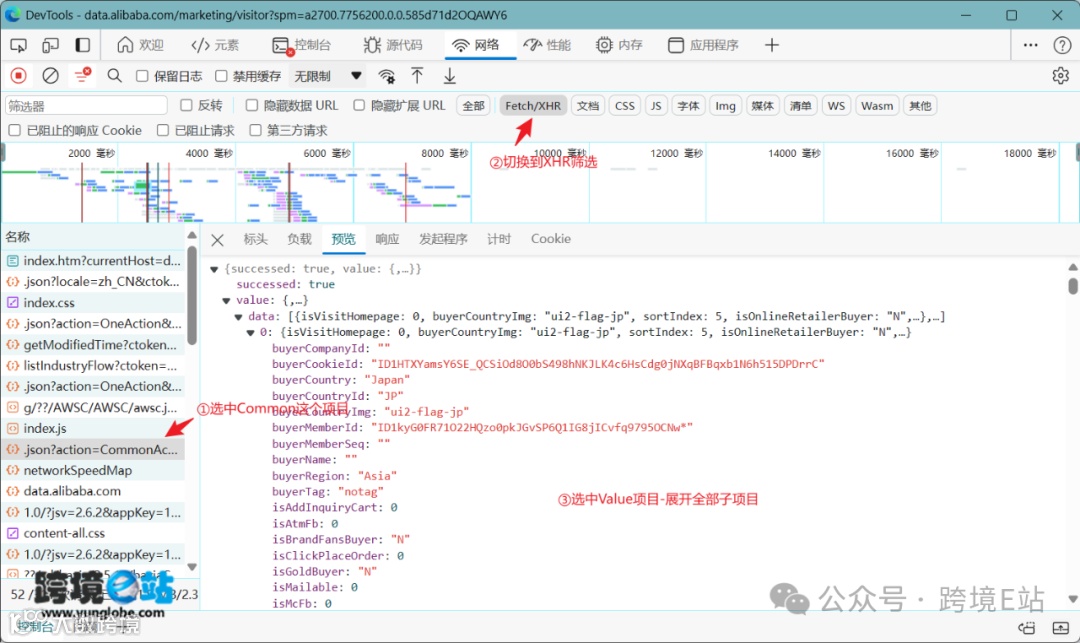1080x643 pixels.
Task: Select the 文档 filter
Action: (x=588, y=106)
